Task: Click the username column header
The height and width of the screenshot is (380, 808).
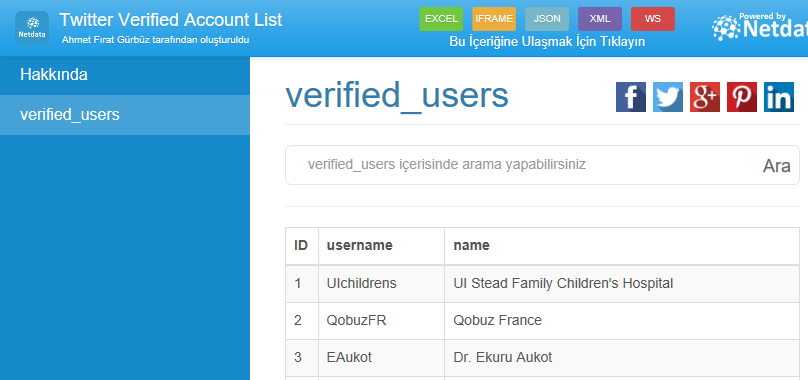Action: tap(381, 246)
